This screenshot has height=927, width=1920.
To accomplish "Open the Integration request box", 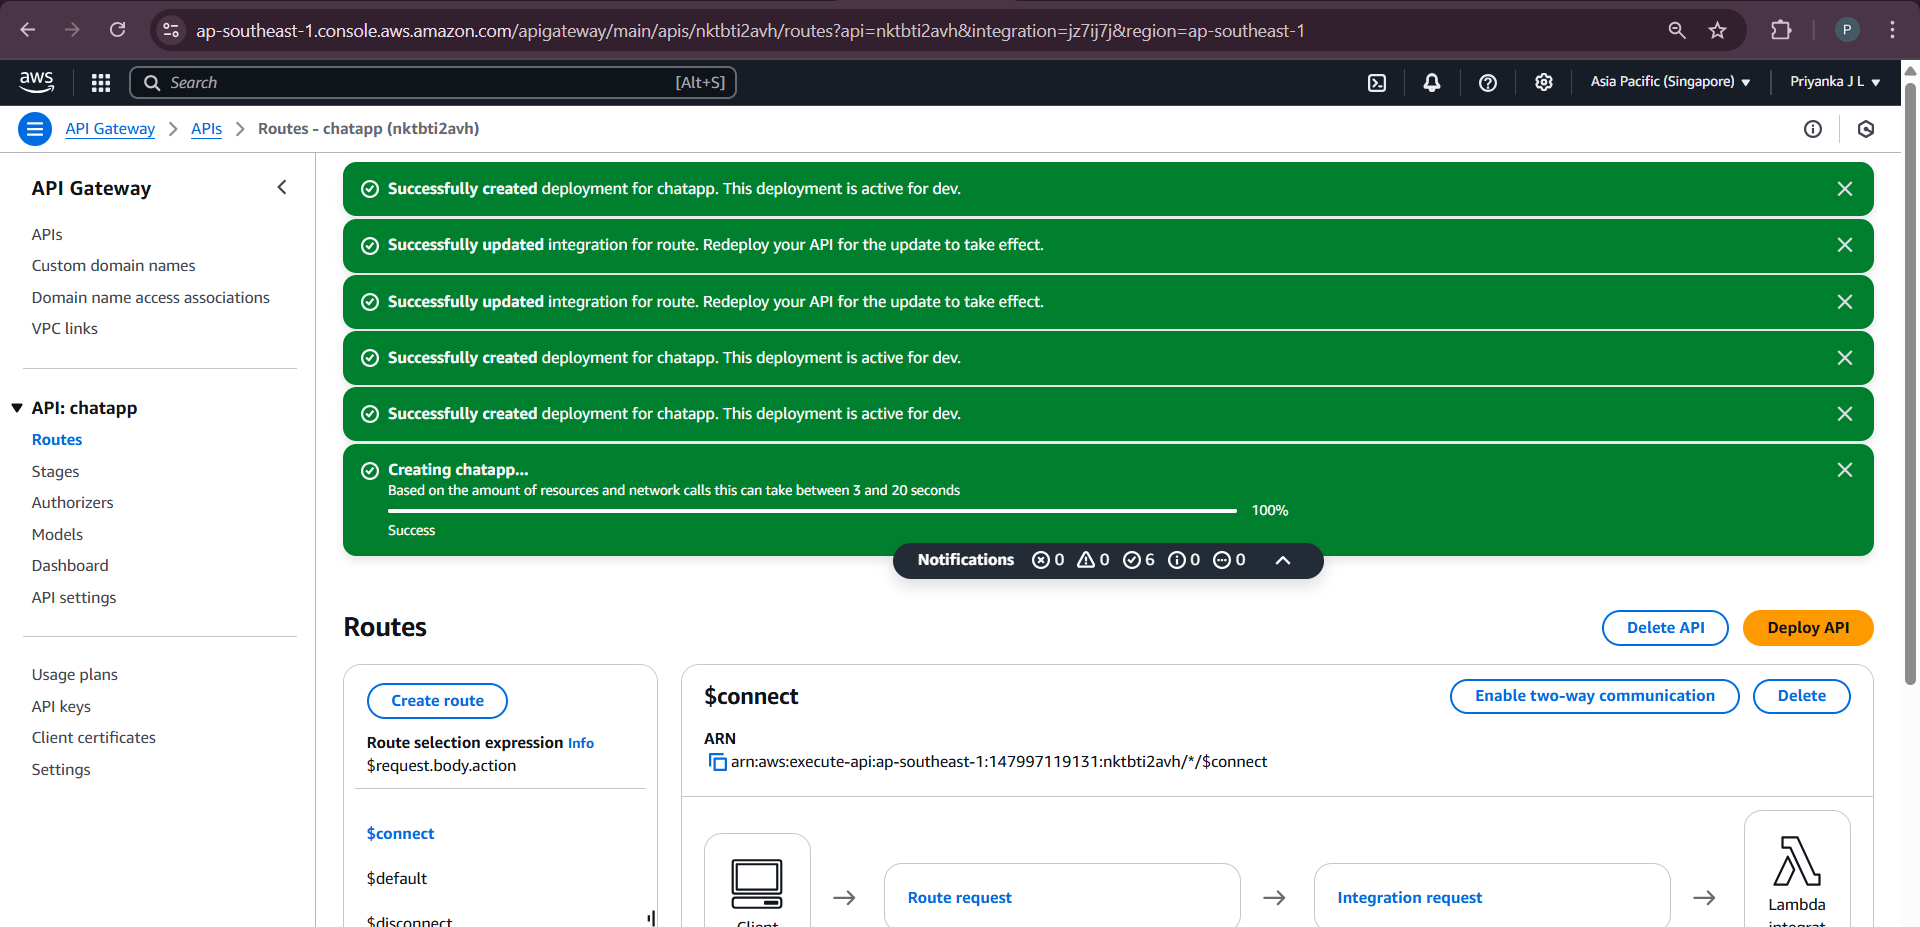I will click(1492, 896).
